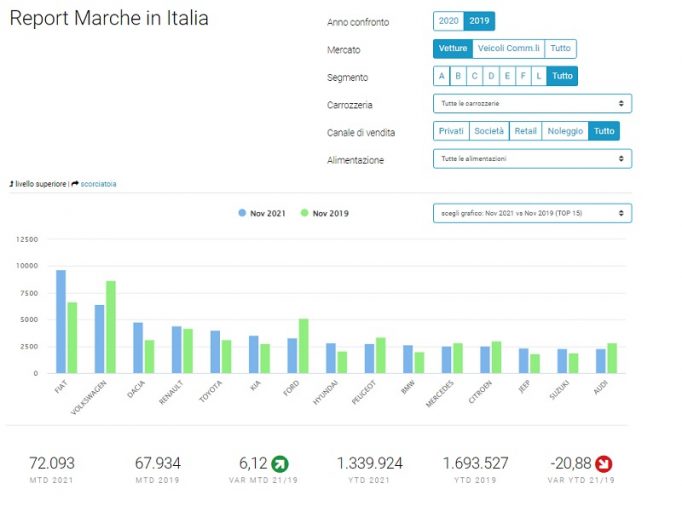This screenshot has height=512, width=682.
Task: Click the 72.093 MTD 2021 value
Action: point(52,463)
